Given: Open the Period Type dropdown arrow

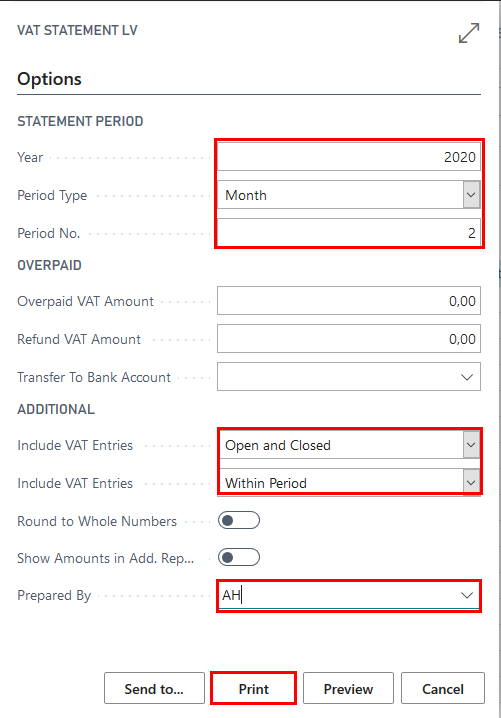Looking at the screenshot, I should (x=471, y=195).
